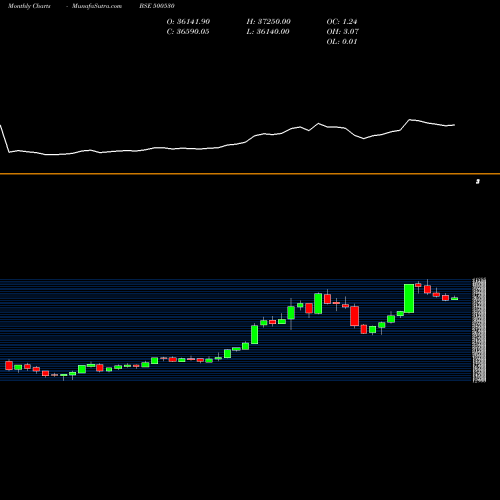
Task: Click the MunafaSutra.com label
Action: (97, 6)
